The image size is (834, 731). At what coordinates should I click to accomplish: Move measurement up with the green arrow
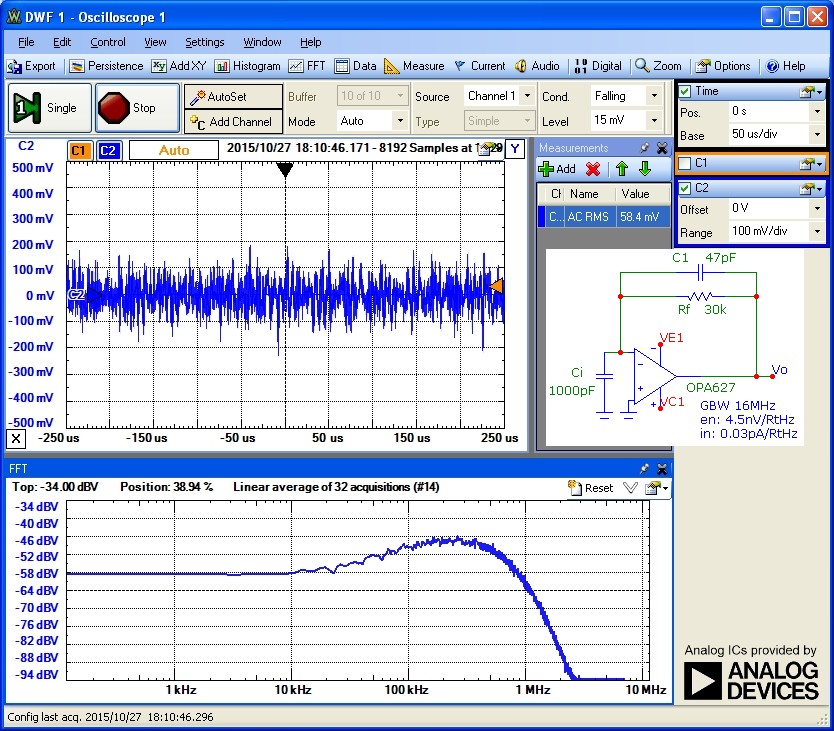pyautogui.click(x=621, y=169)
